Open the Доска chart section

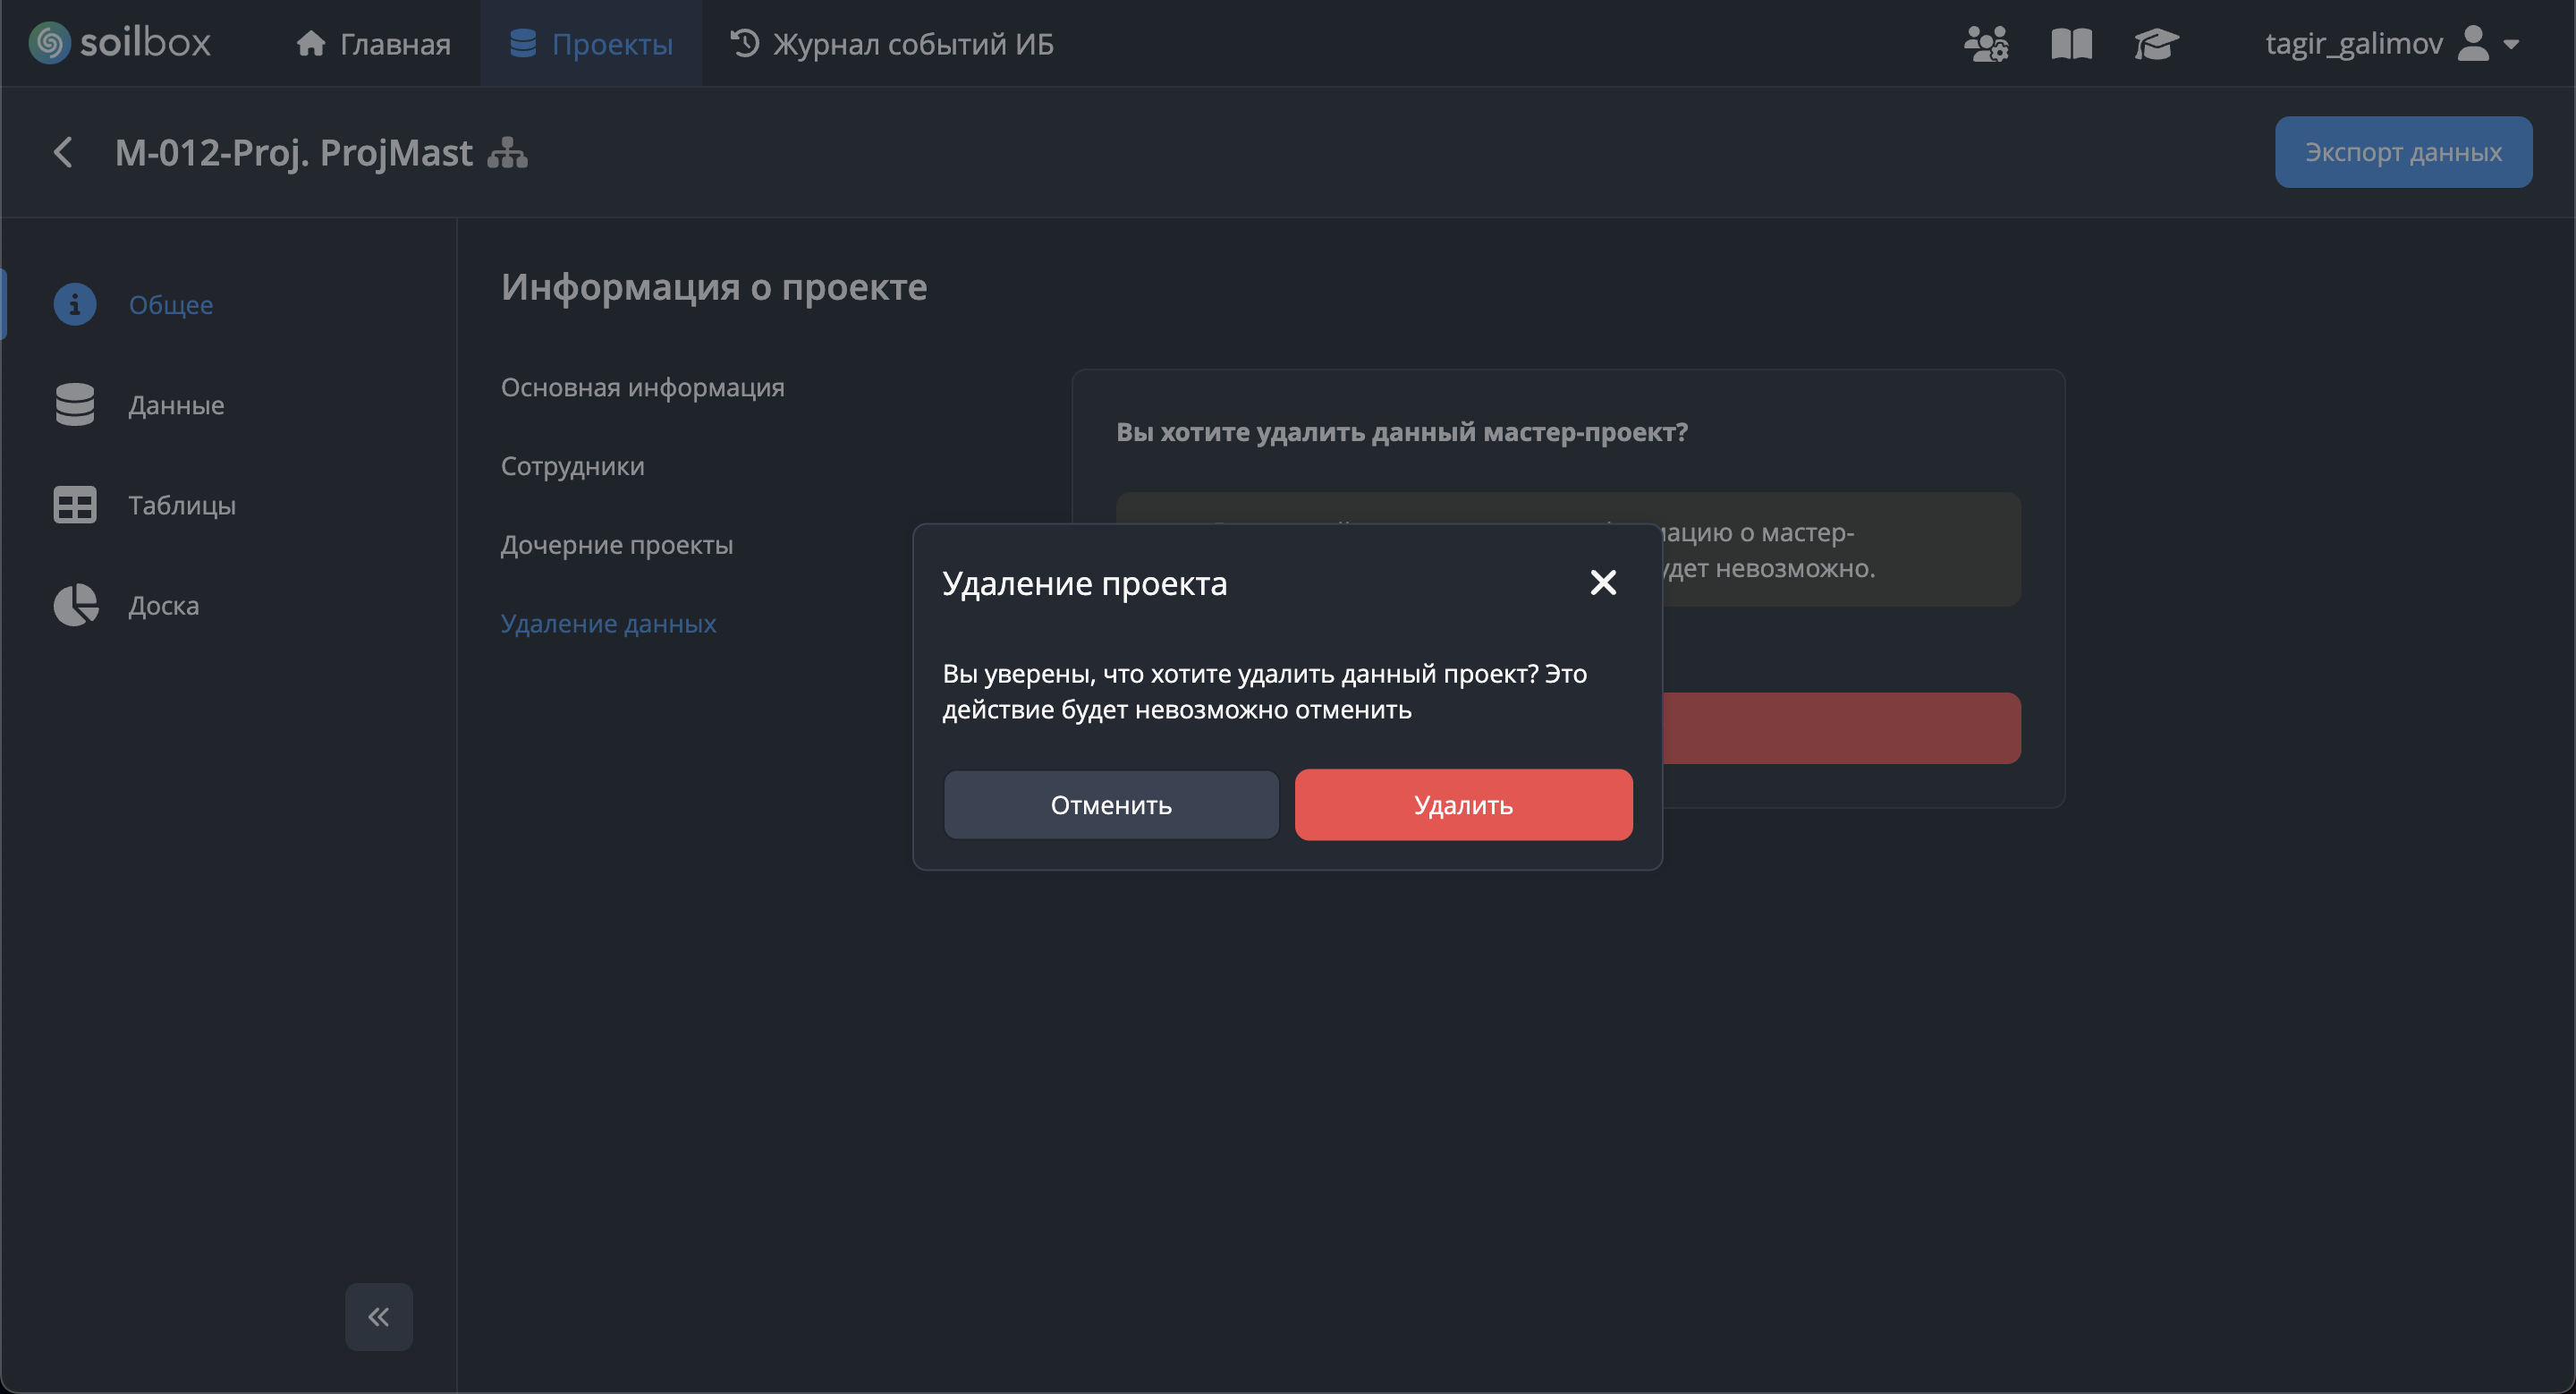(163, 605)
